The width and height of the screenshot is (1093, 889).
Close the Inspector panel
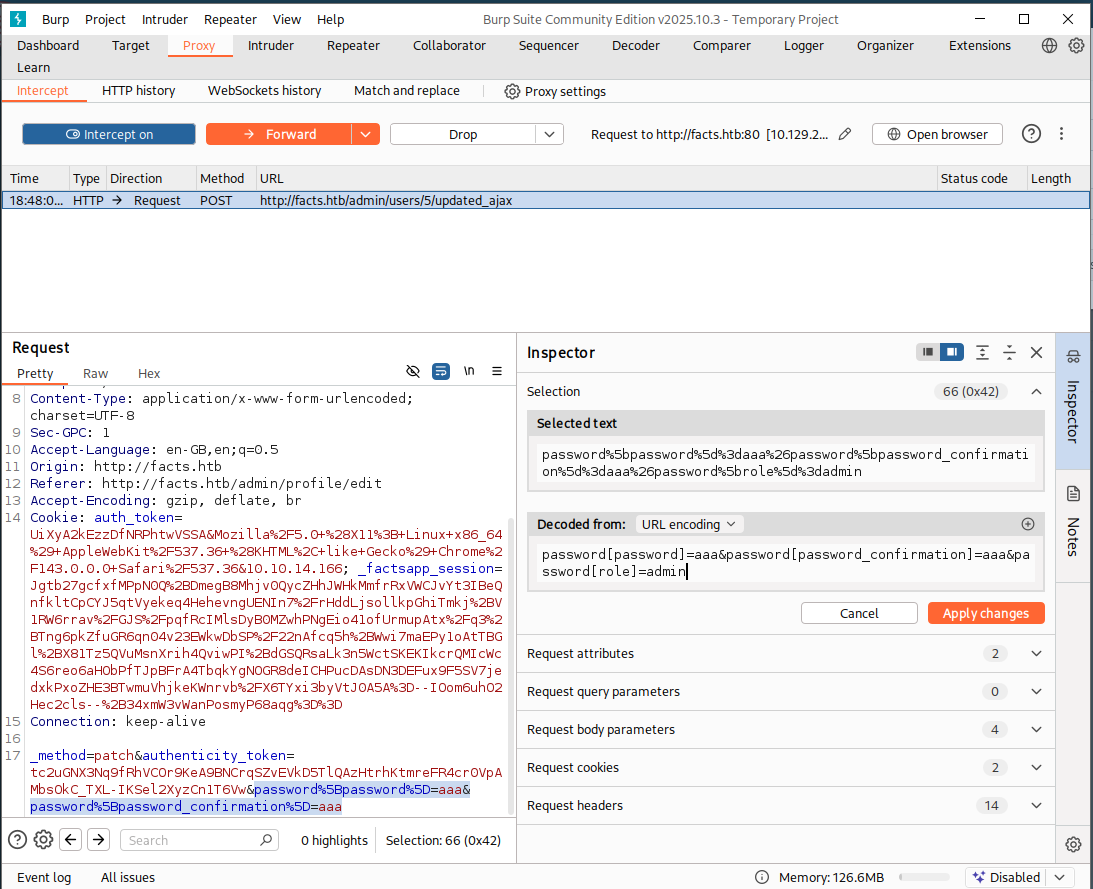tap(1037, 353)
